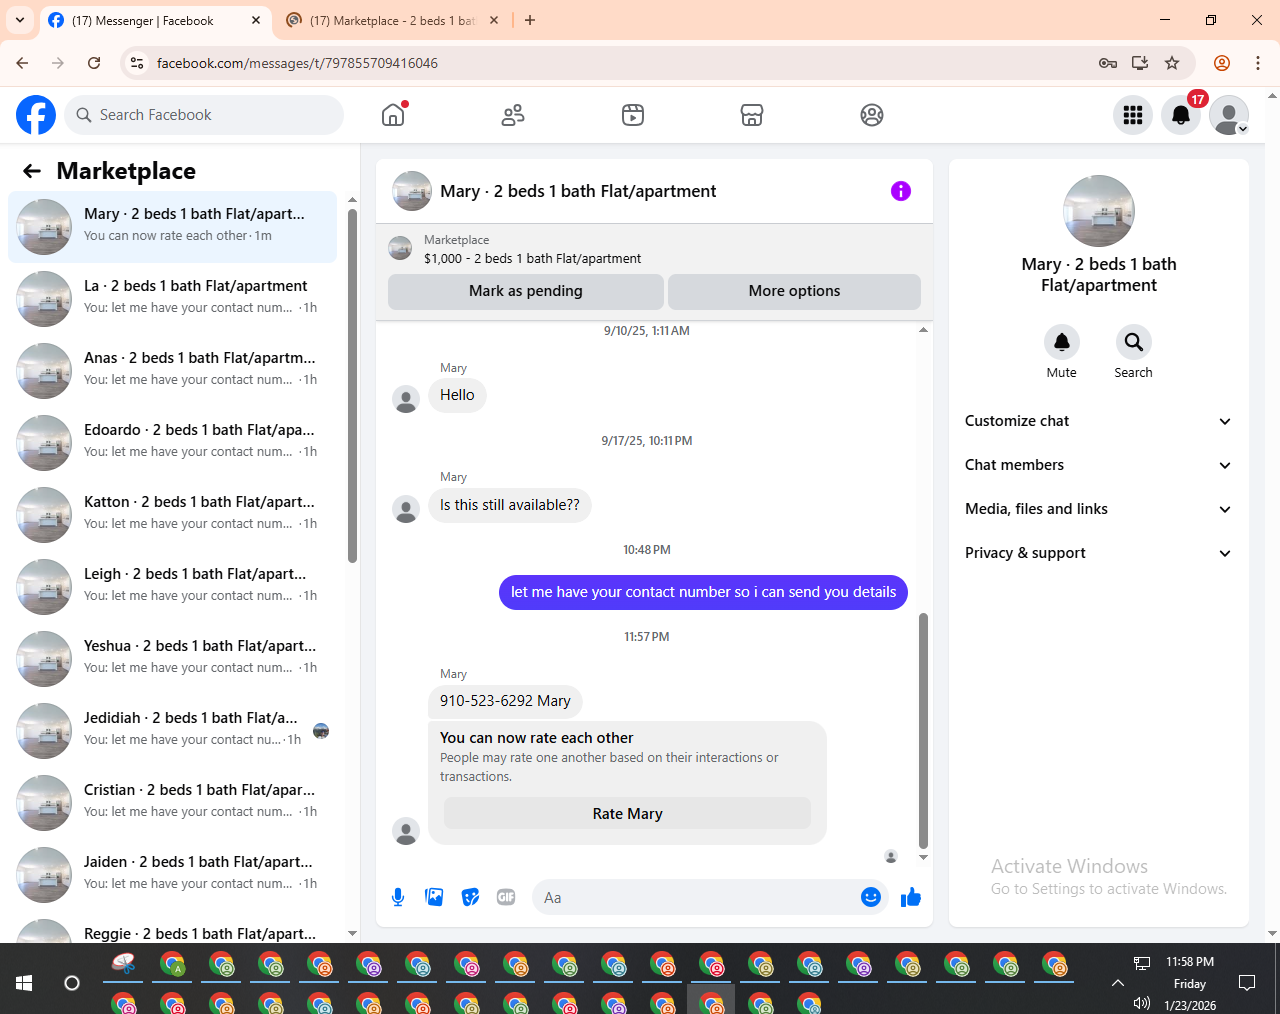Open the Facebook logo home link
The image size is (1280, 1014).
[x=36, y=115]
